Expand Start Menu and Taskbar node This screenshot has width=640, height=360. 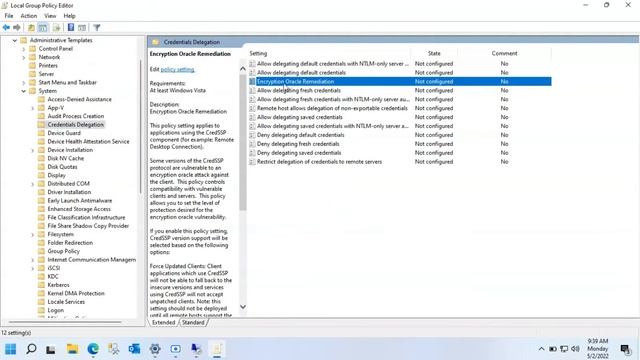[24, 83]
